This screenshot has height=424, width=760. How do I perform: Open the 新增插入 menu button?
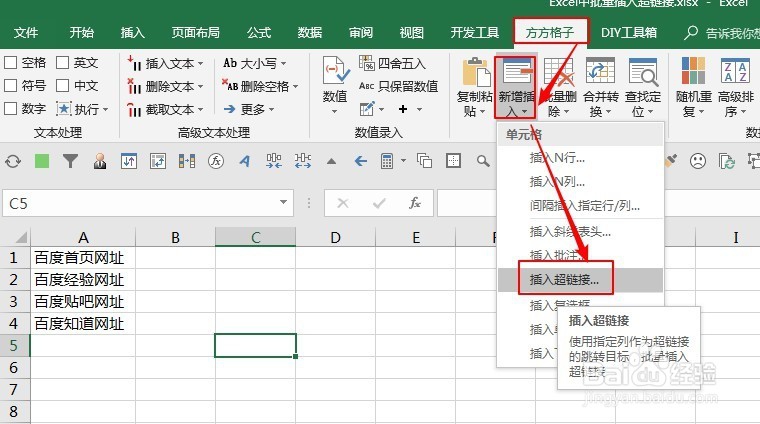point(515,88)
